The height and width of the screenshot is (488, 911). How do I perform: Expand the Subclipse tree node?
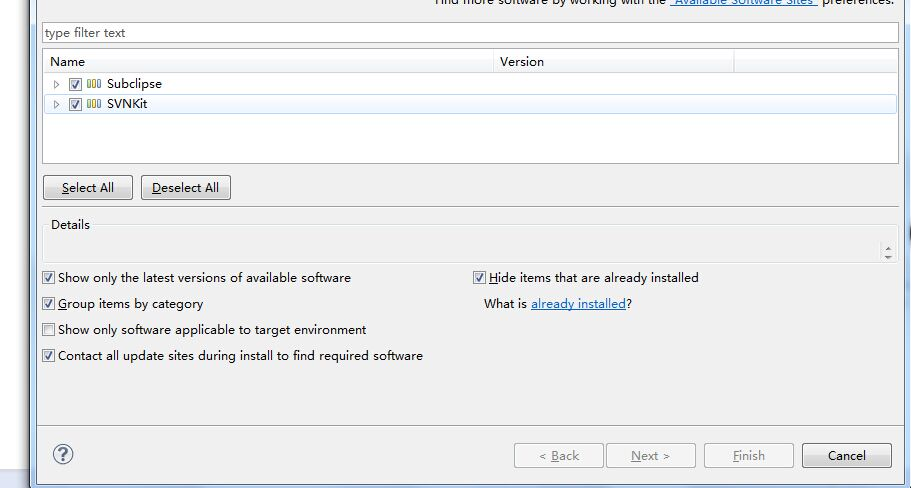56,84
